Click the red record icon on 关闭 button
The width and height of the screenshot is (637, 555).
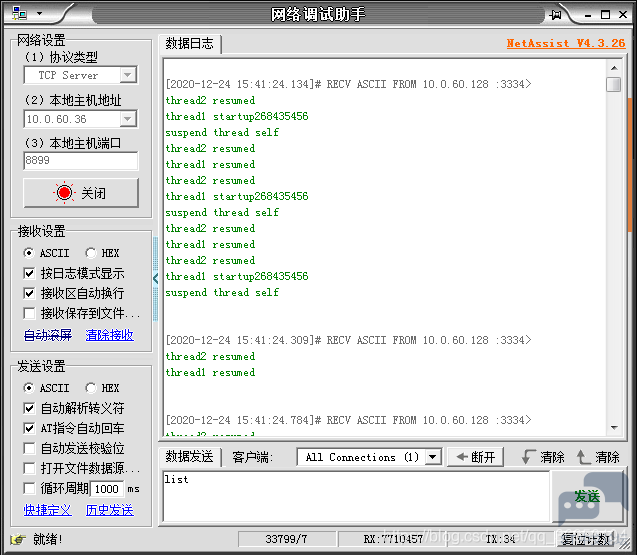click(64, 193)
